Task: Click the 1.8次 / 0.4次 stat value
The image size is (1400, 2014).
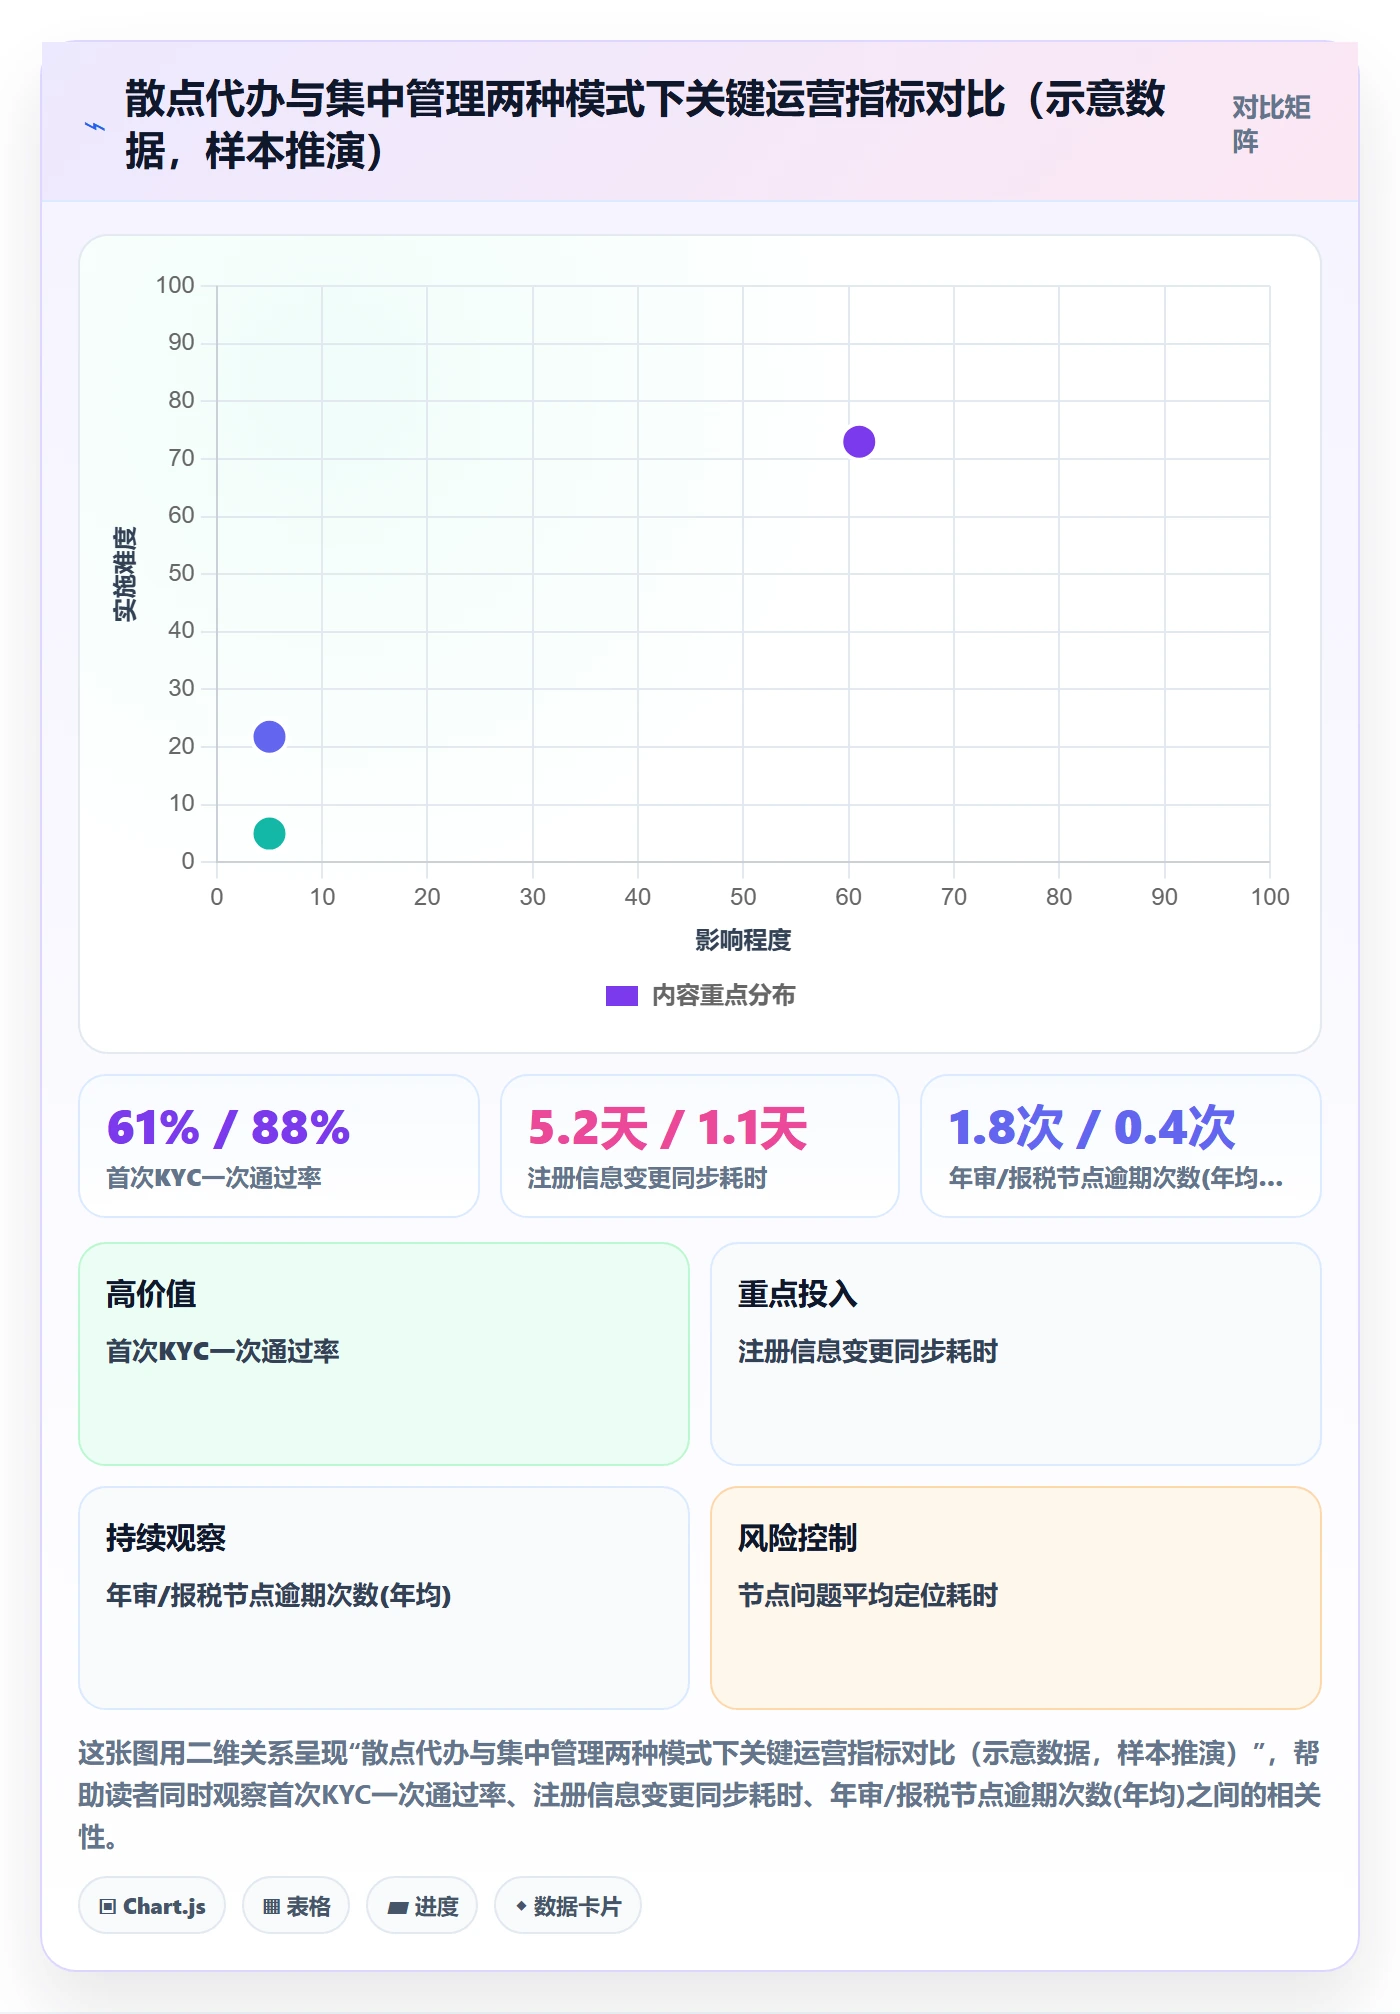Action: point(1092,1128)
